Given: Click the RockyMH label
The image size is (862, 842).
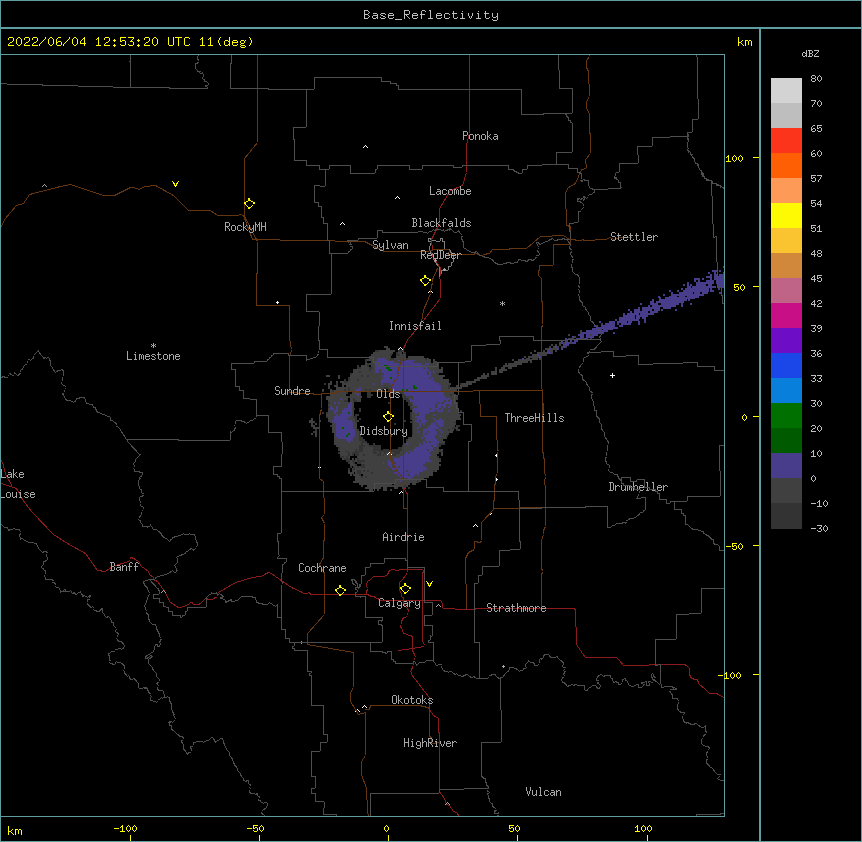Looking at the screenshot, I should (x=245, y=227).
